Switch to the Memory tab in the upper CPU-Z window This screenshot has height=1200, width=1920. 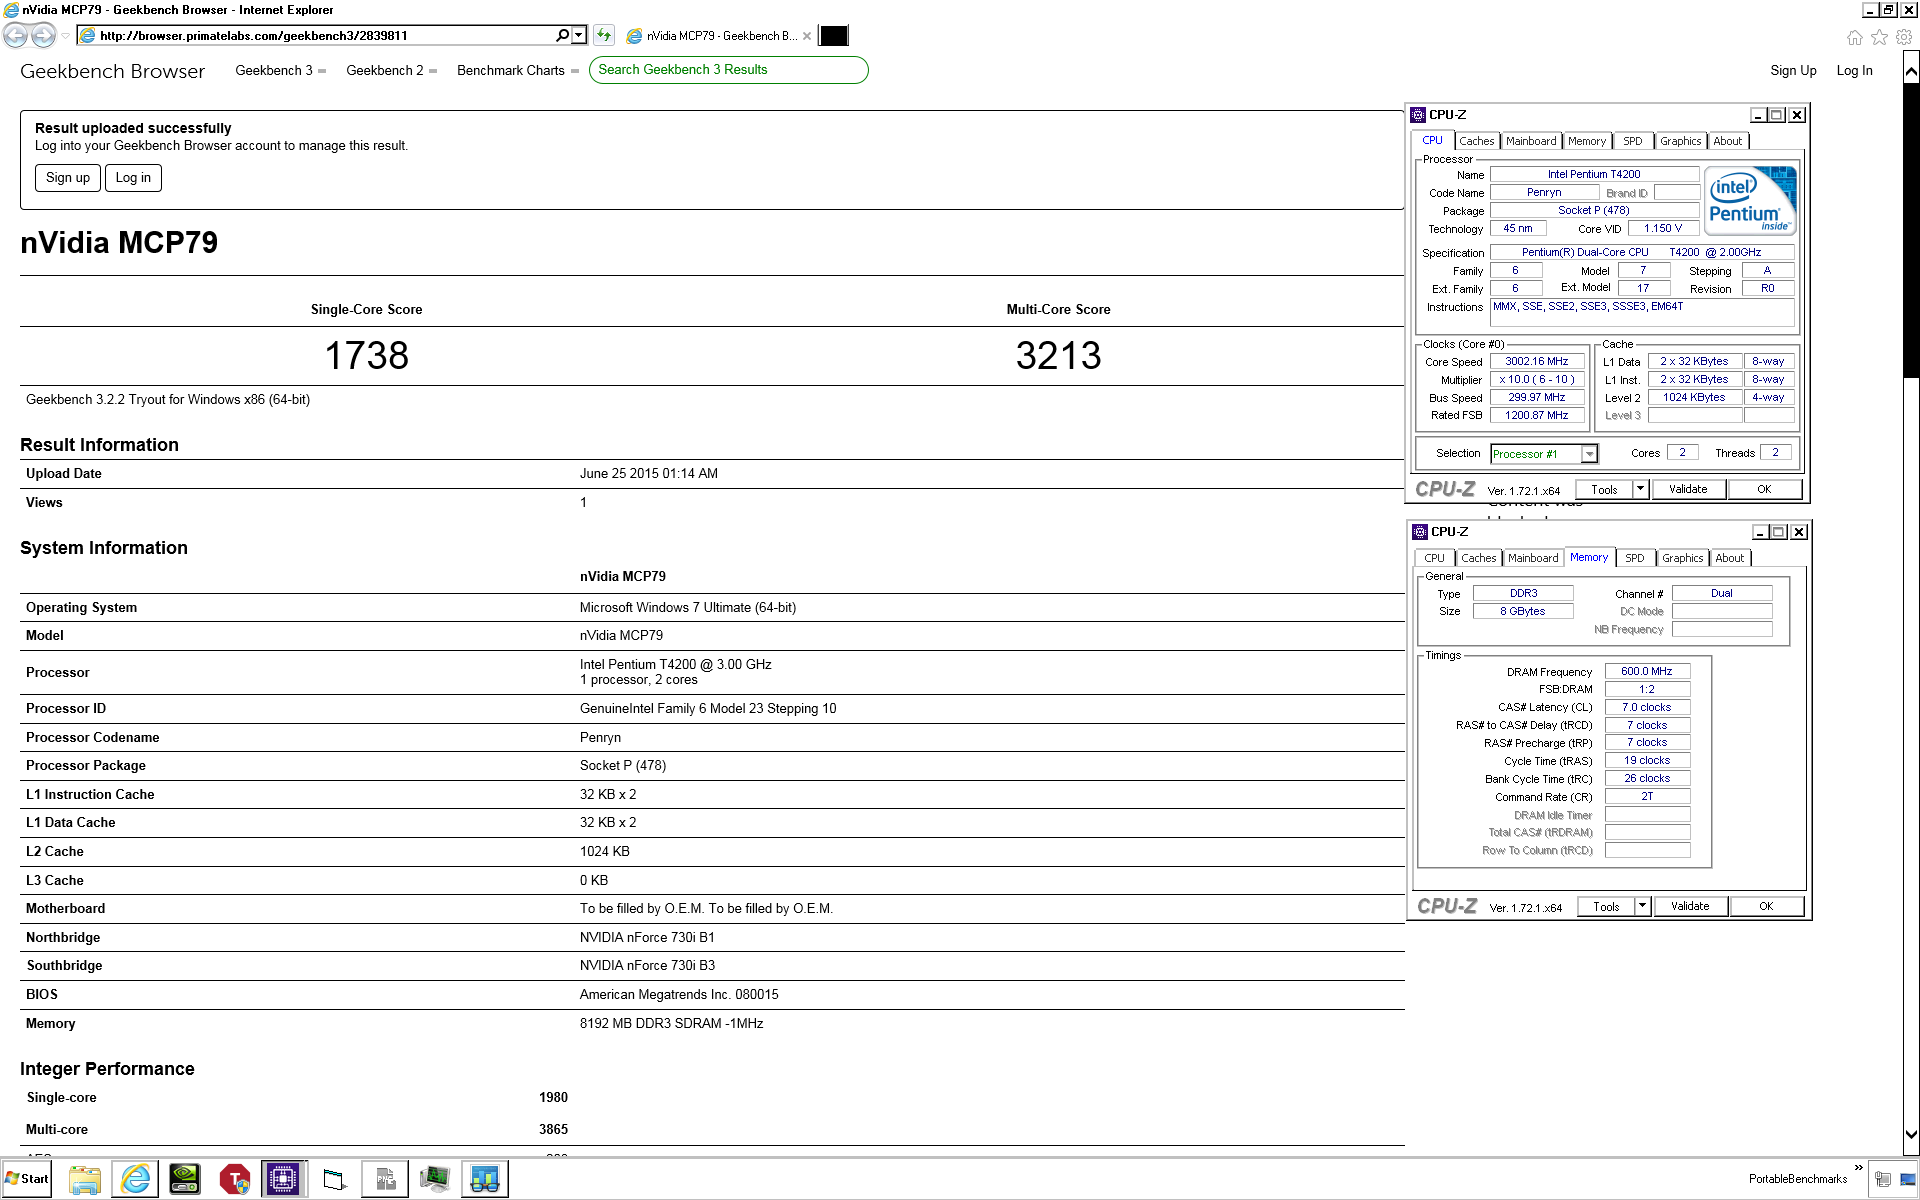click(x=1587, y=141)
